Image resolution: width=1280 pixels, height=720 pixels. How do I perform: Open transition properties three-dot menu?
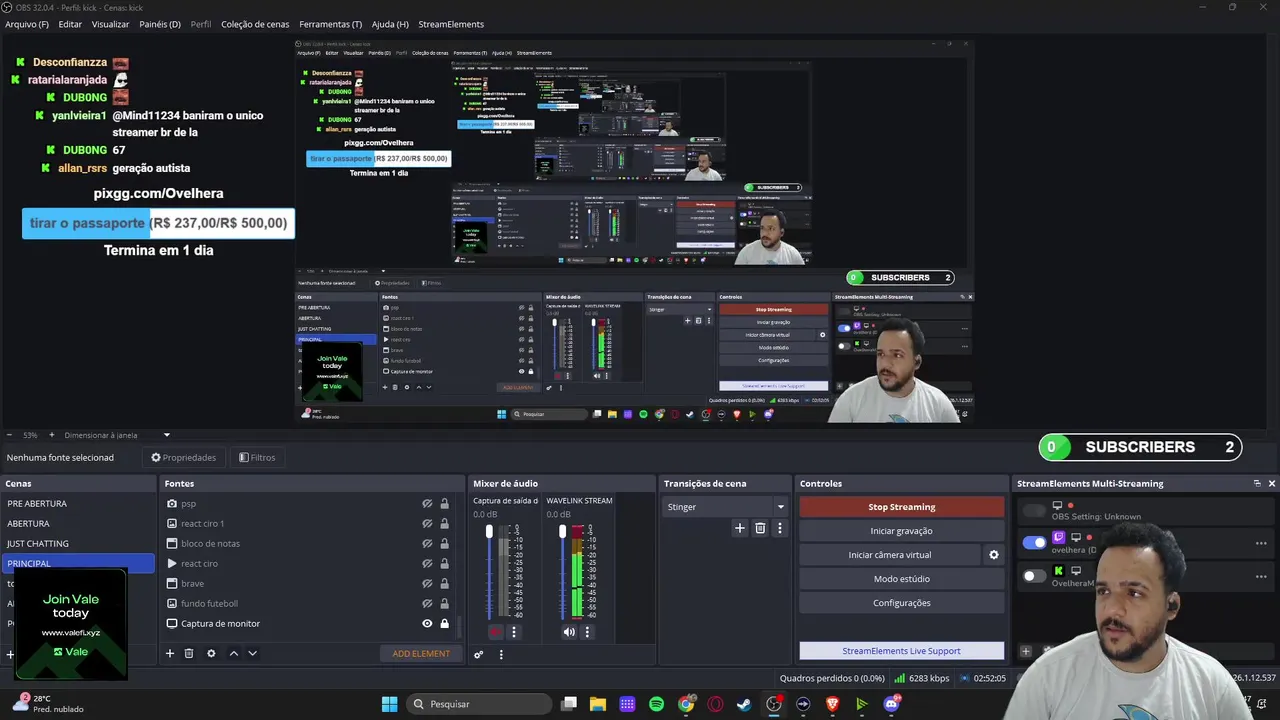780,528
